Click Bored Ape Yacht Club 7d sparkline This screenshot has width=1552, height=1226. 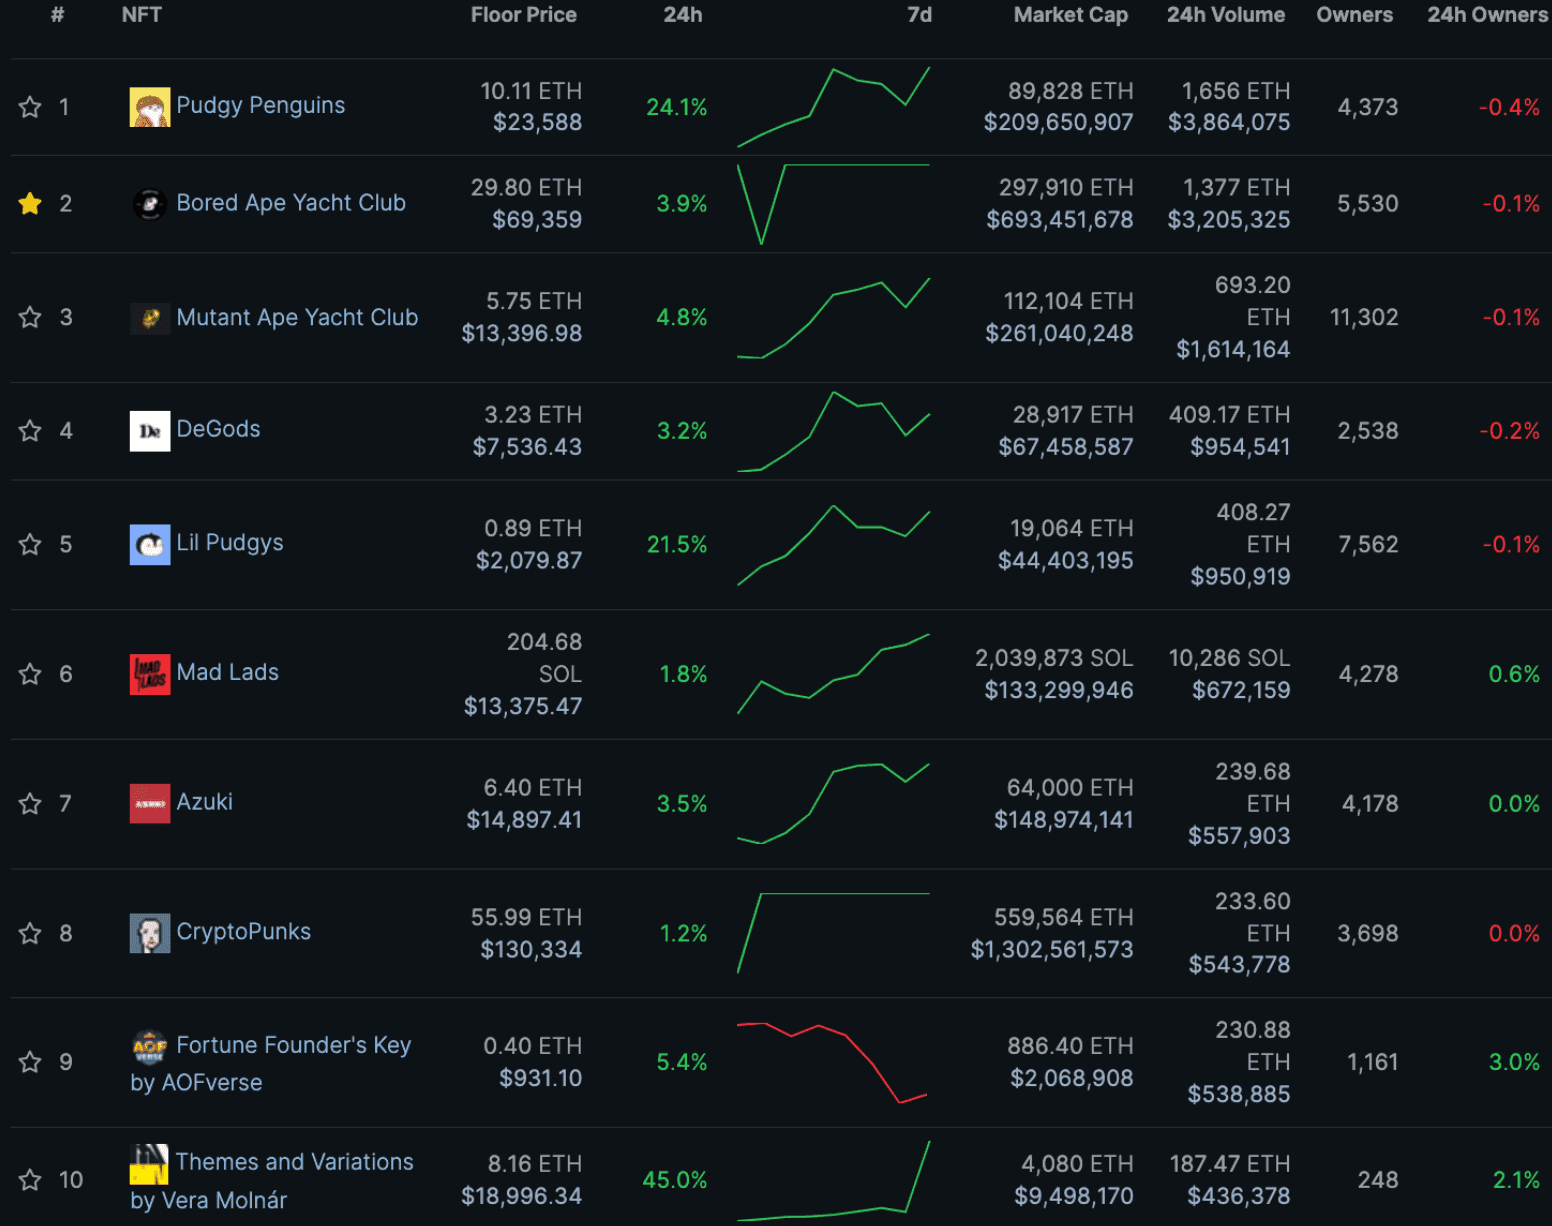pos(833,204)
